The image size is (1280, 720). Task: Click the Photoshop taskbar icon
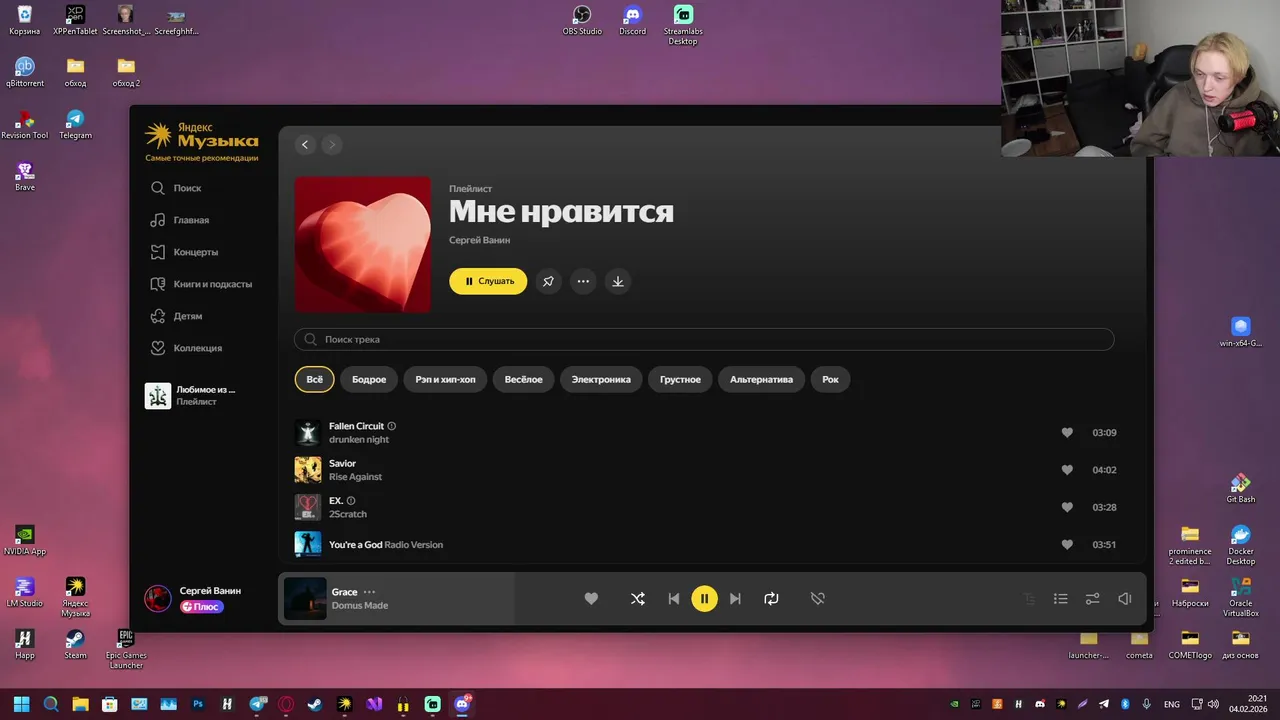click(x=198, y=704)
